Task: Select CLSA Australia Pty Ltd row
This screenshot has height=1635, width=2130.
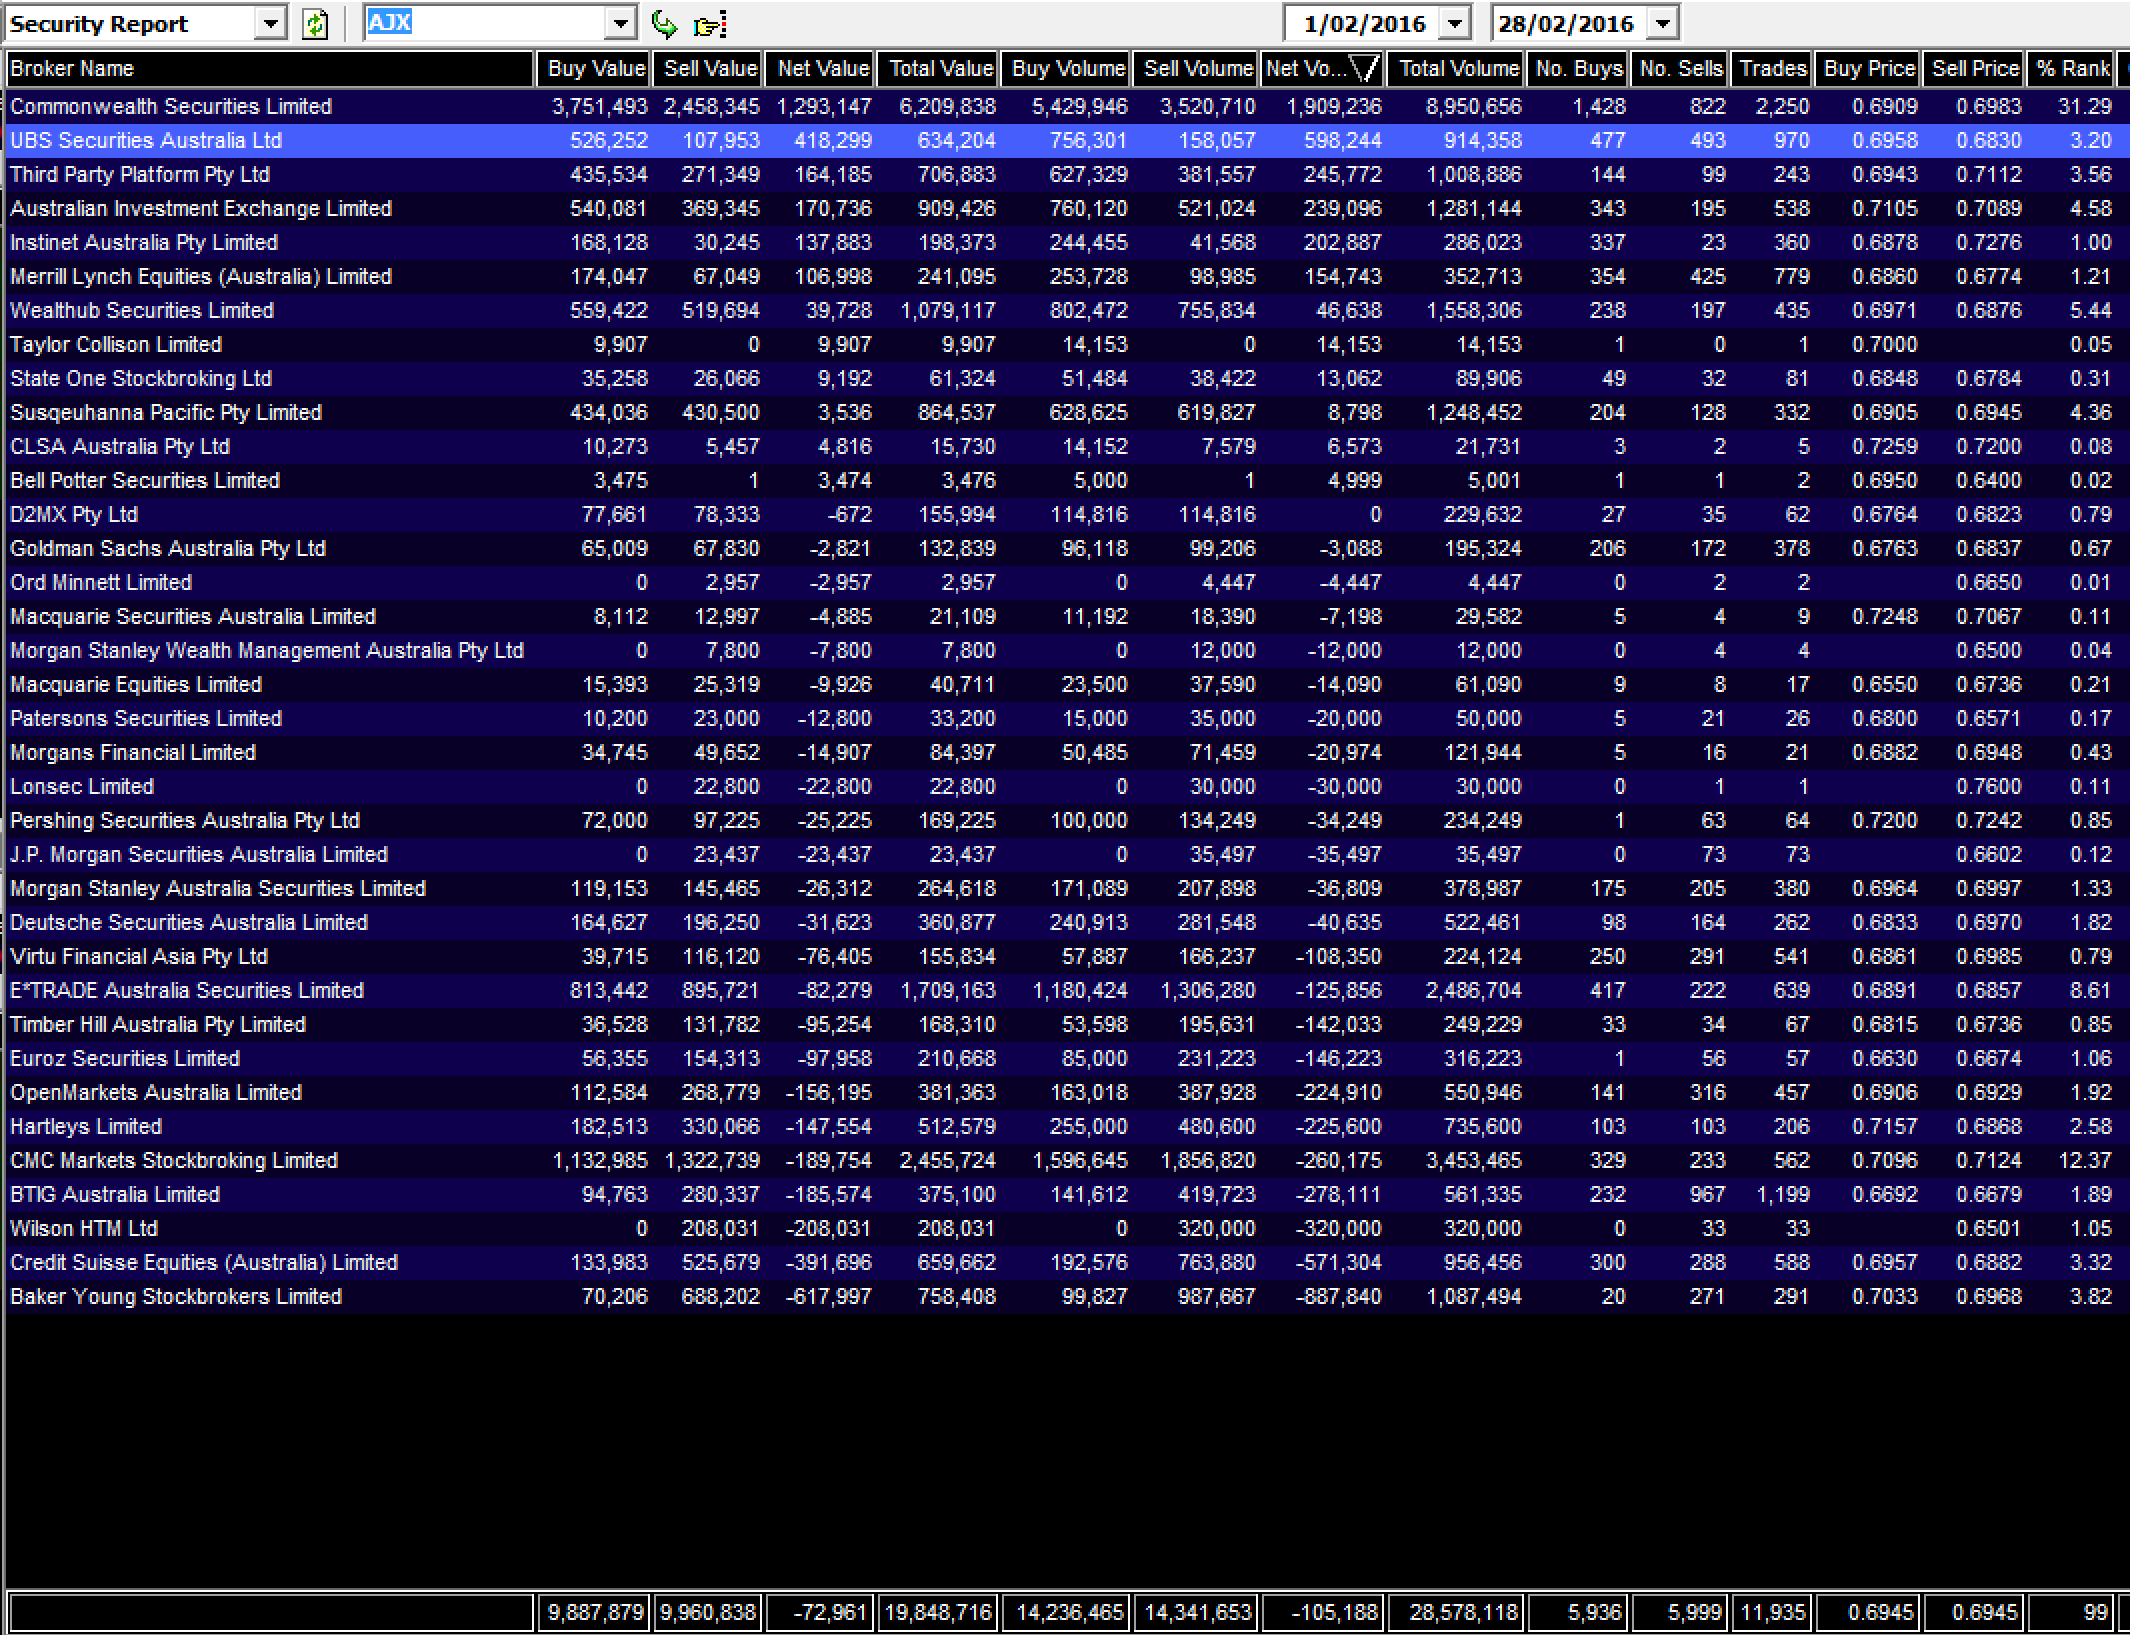Action: coord(1067,446)
